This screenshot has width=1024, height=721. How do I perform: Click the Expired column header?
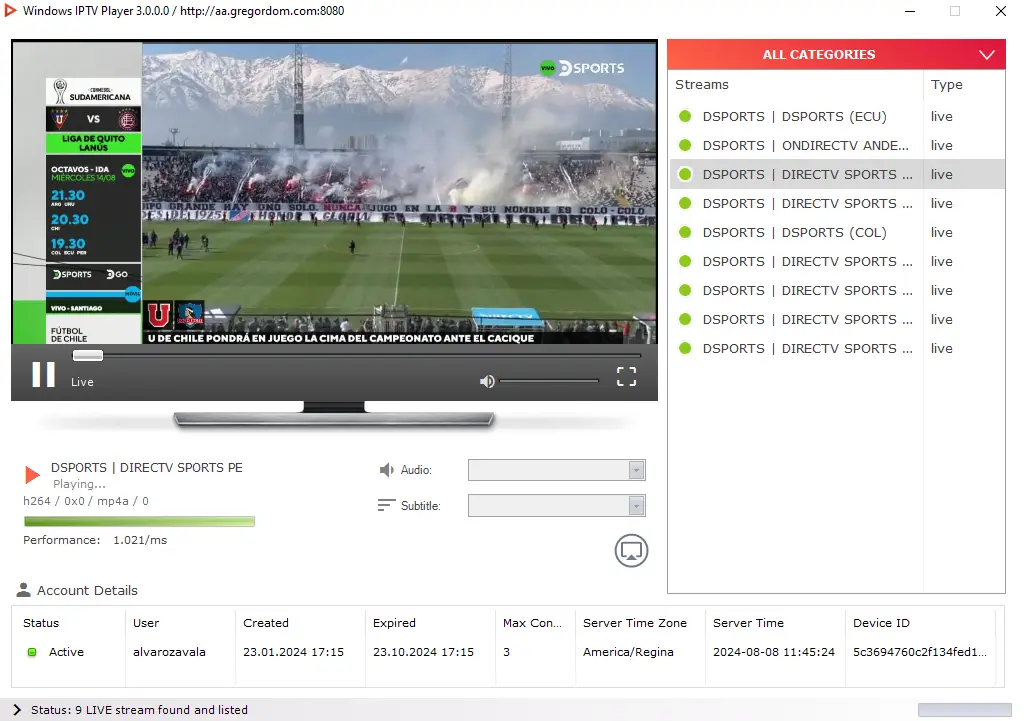[394, 623]
